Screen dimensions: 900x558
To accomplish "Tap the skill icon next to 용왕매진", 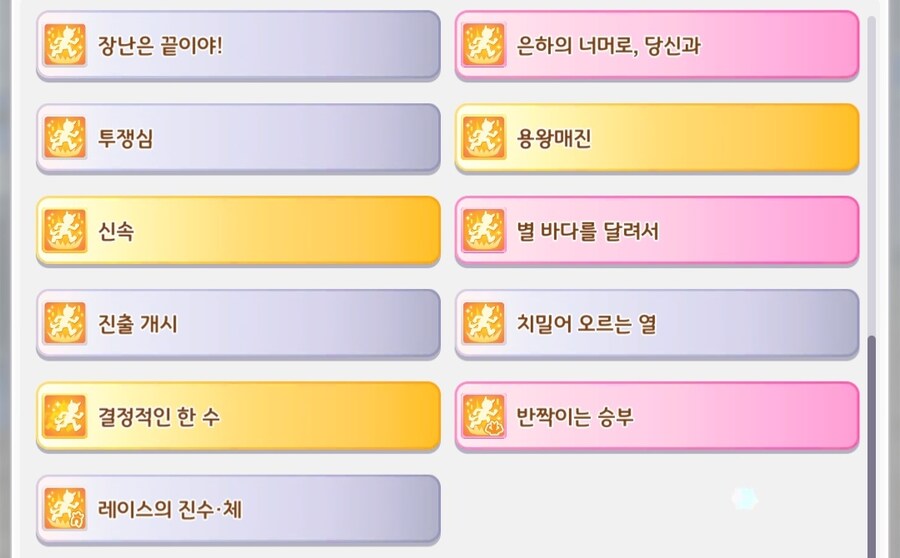I will click(484, 138).
